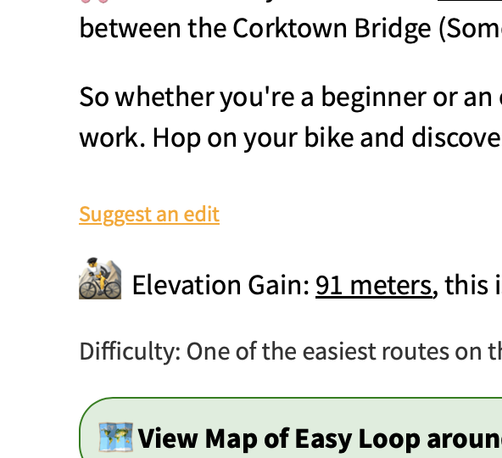Open the View Map of Easy Loop button
The height and width of the screenshot is (458, 502).
coord(291,428)
